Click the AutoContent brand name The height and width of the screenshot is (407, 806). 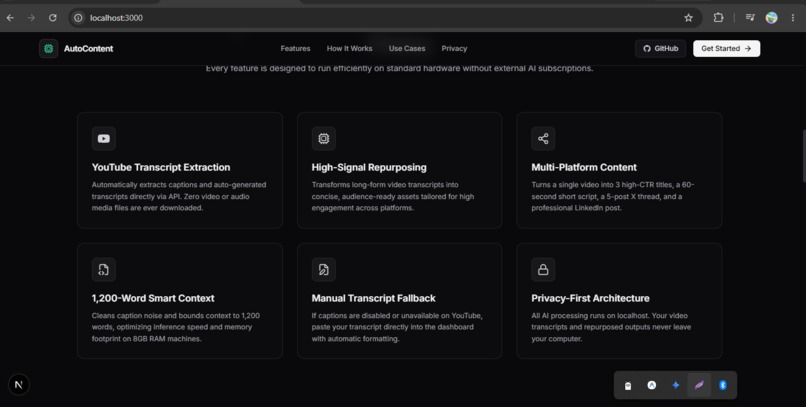click(88, 48)
